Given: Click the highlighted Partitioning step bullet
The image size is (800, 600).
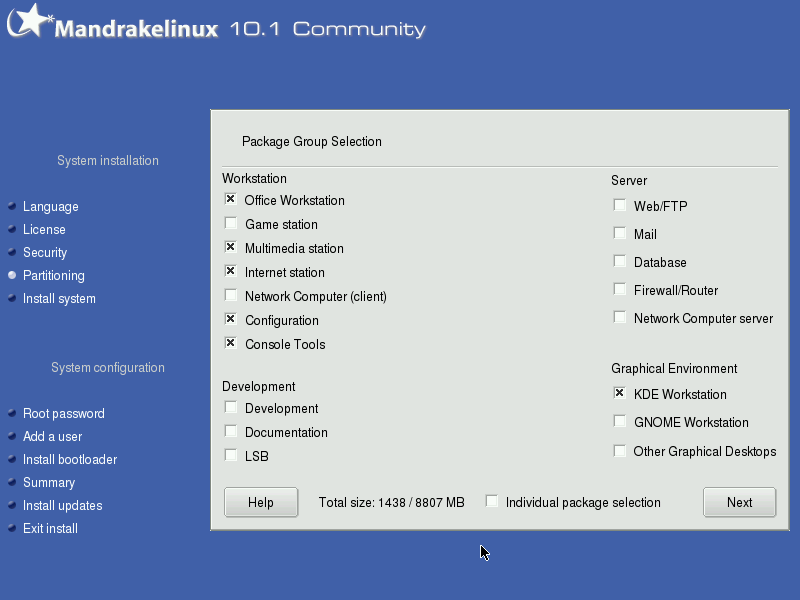Looking at the screenshot, I should click(x=12, y=275).
